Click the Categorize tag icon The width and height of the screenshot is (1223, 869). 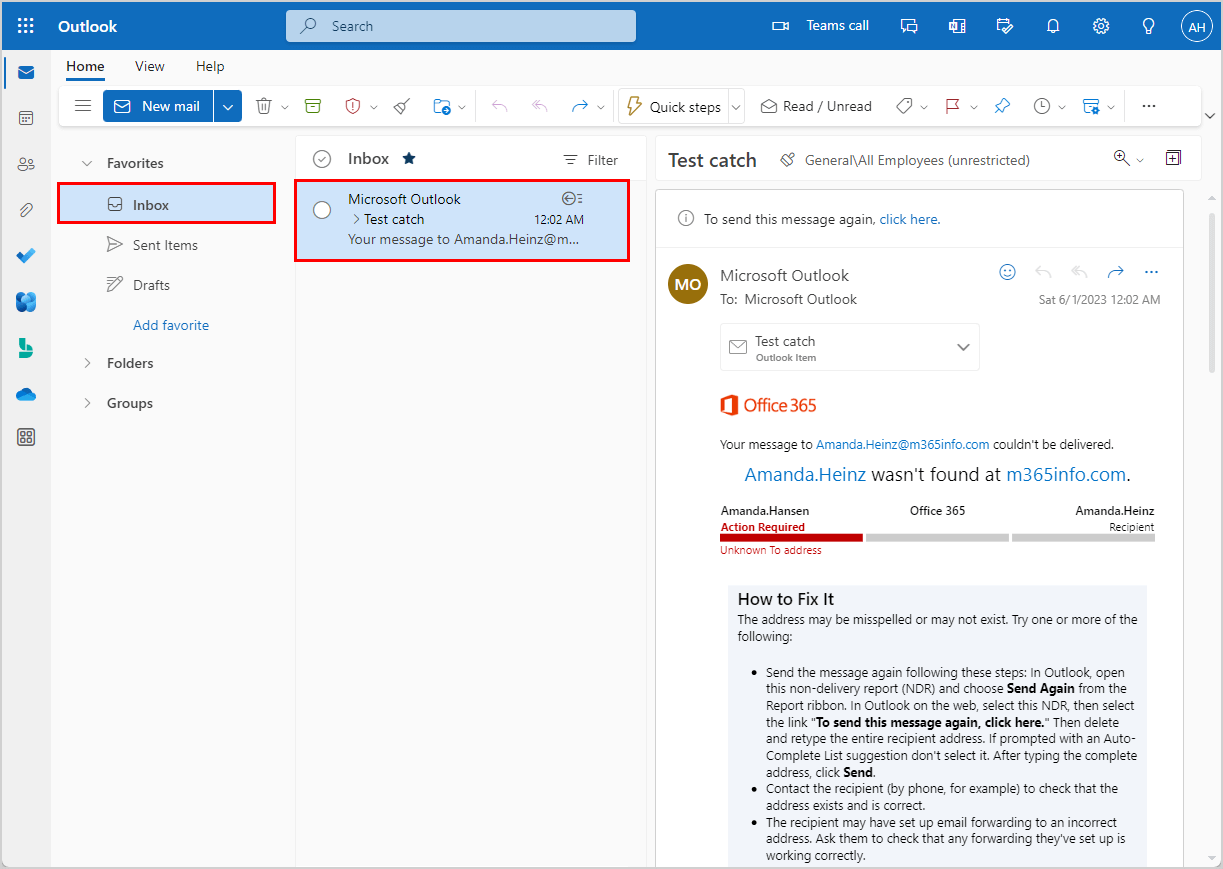(x=904, y=106)
